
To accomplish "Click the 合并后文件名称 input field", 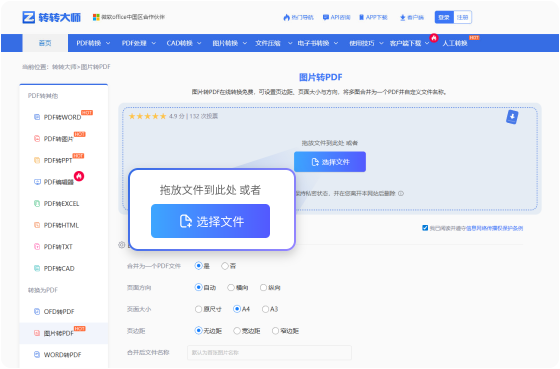I will point(269,353).
